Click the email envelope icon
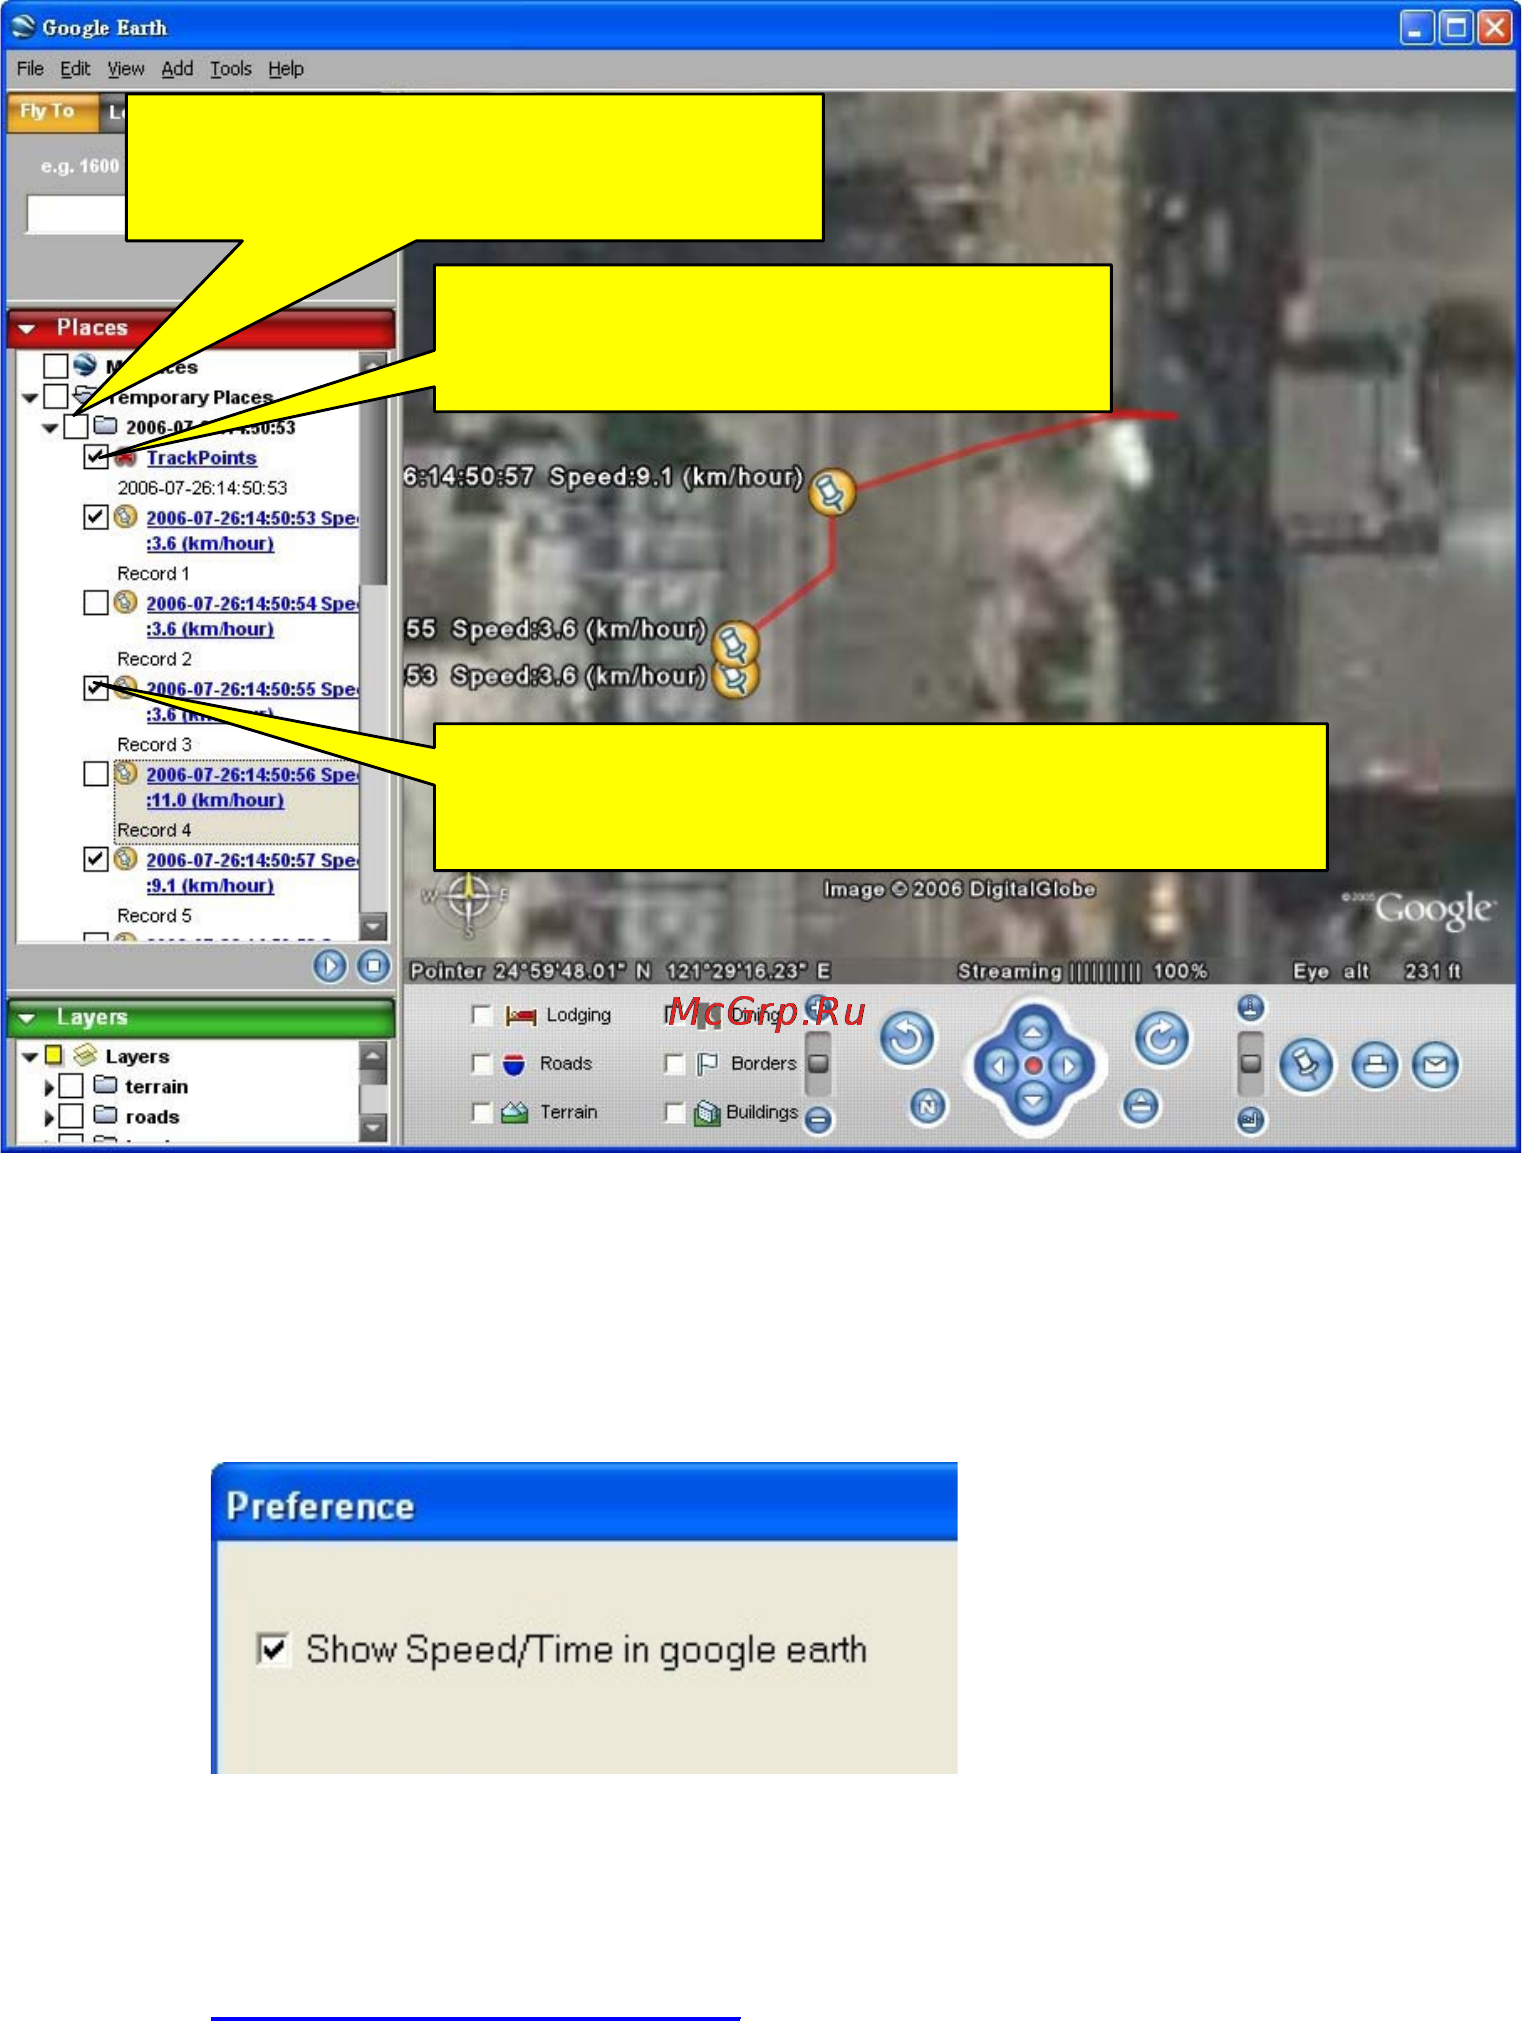Viewport: 1522px width, 2021px height. pyautogui.click(x=1435, y=1065)
